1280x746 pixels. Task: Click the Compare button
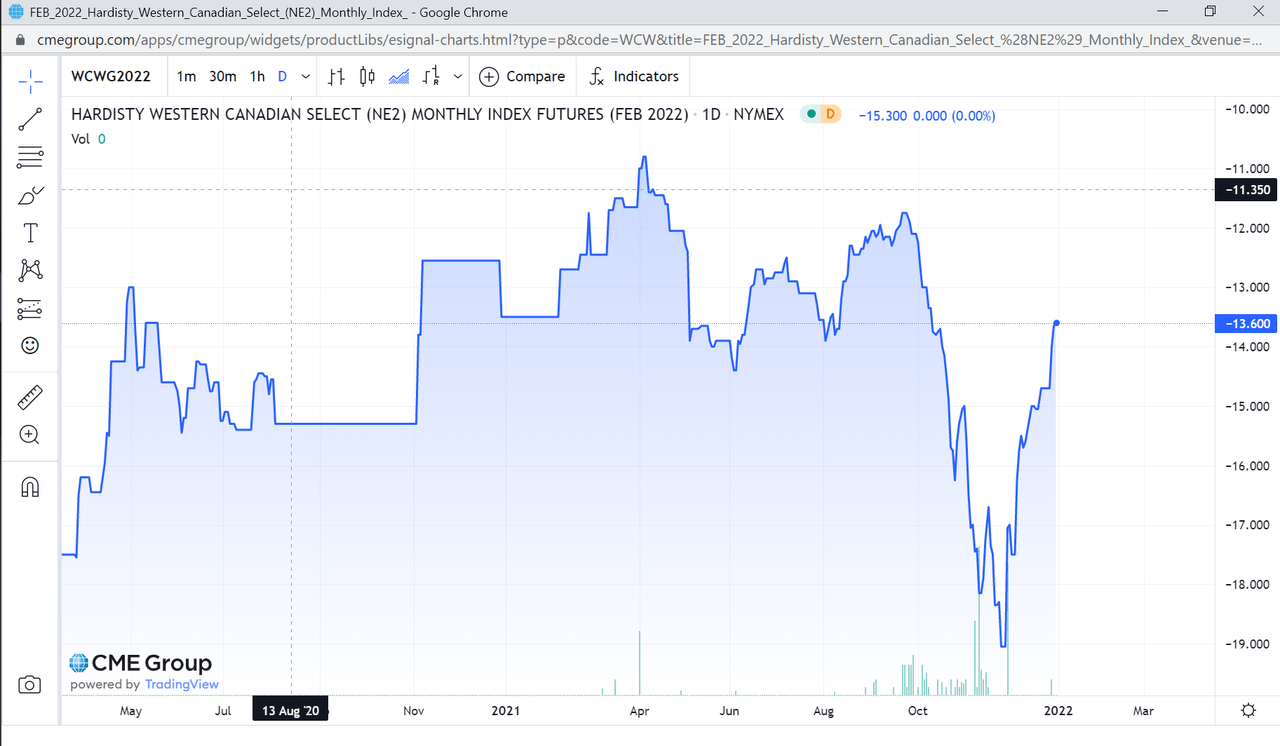pyautogui.click(x=522, y=76)
